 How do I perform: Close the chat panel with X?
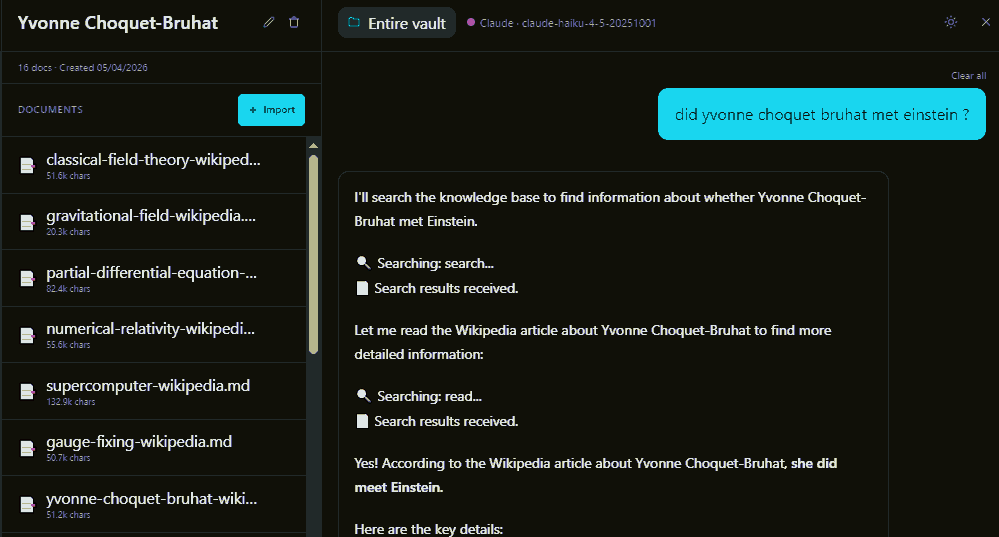[986, 22]
